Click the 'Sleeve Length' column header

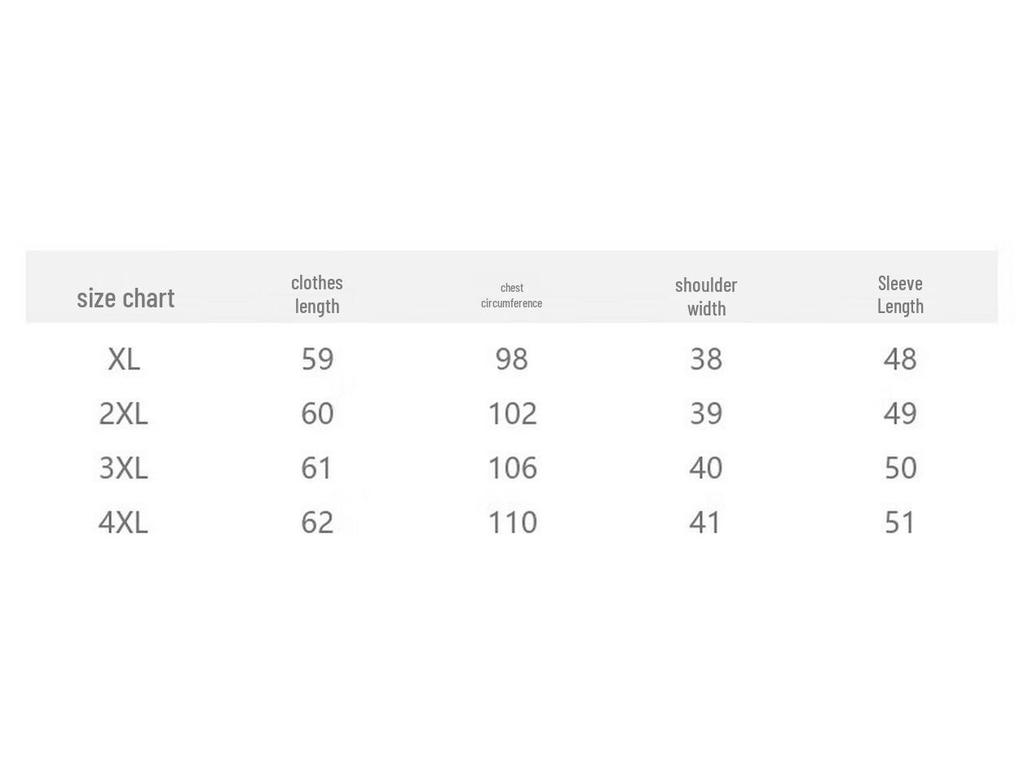click(900, 294)
